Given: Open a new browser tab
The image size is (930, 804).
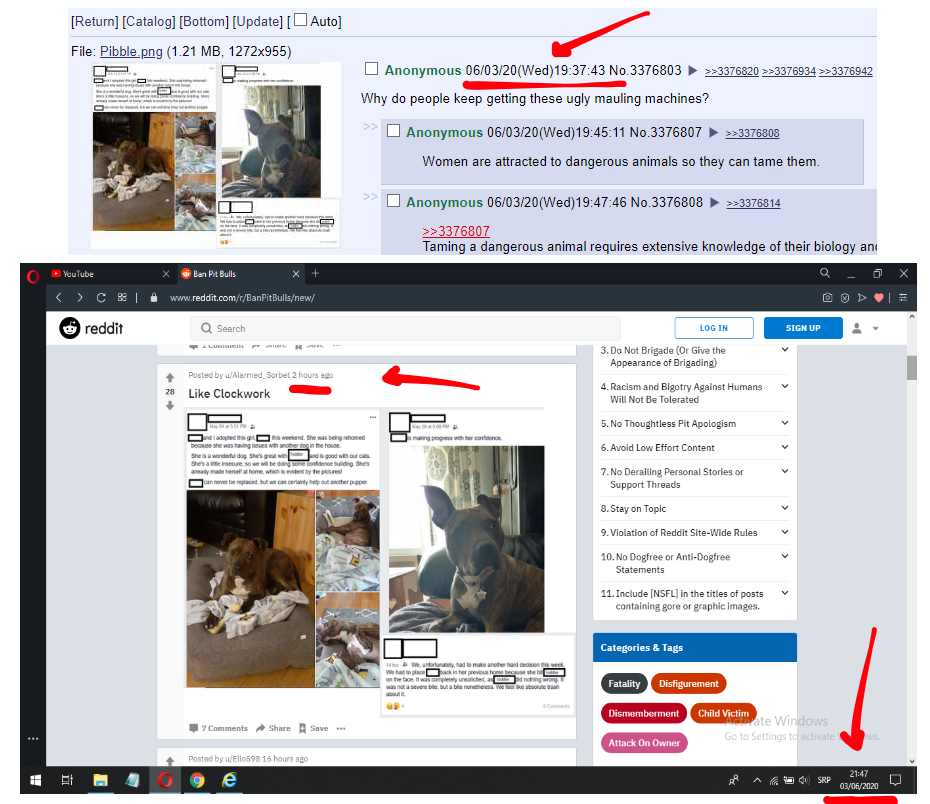Looking at the screenshot, I should pyautogui.click(x=316, y=273).
